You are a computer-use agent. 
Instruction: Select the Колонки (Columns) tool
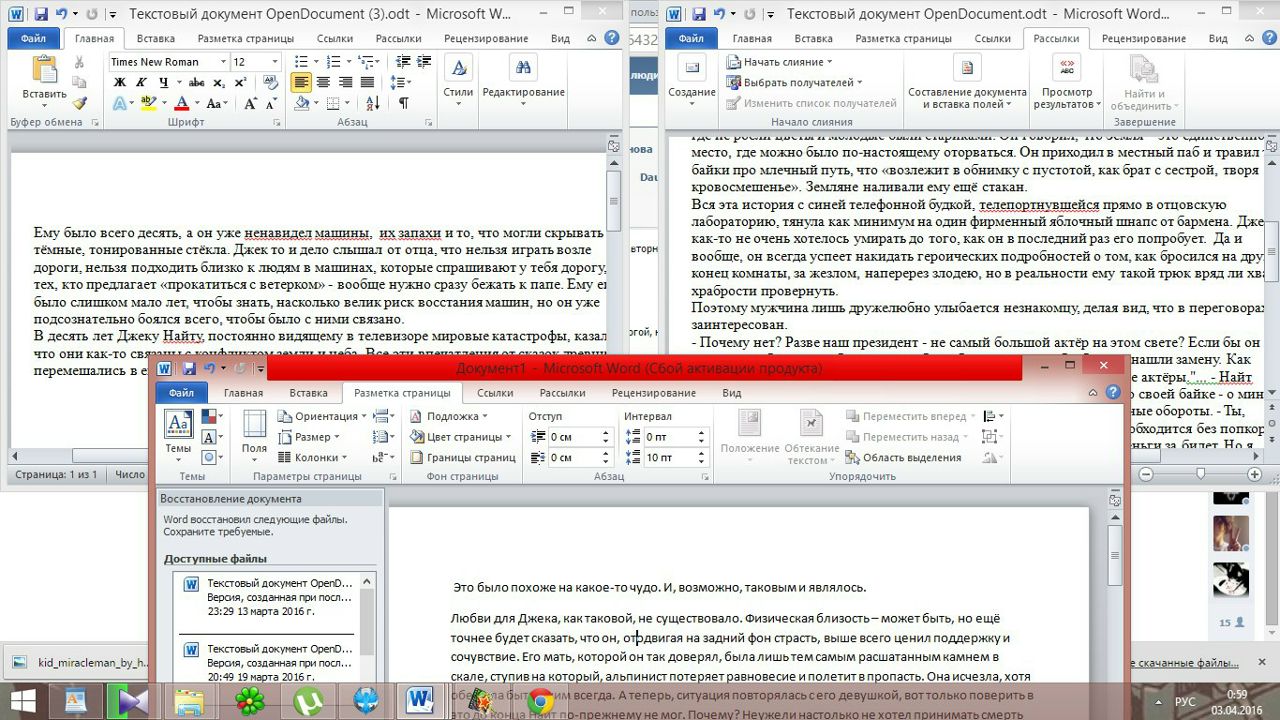tap(316, 457)
